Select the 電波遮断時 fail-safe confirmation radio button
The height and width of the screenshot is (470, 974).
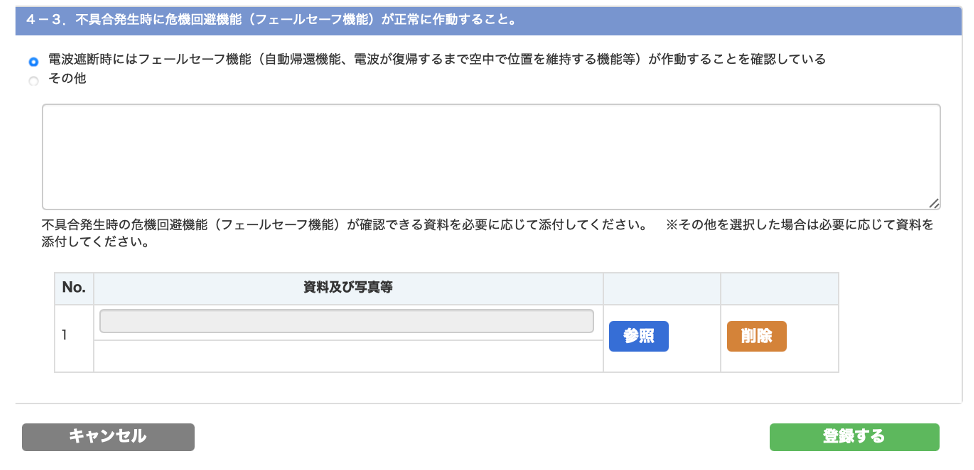click(34, 61)
